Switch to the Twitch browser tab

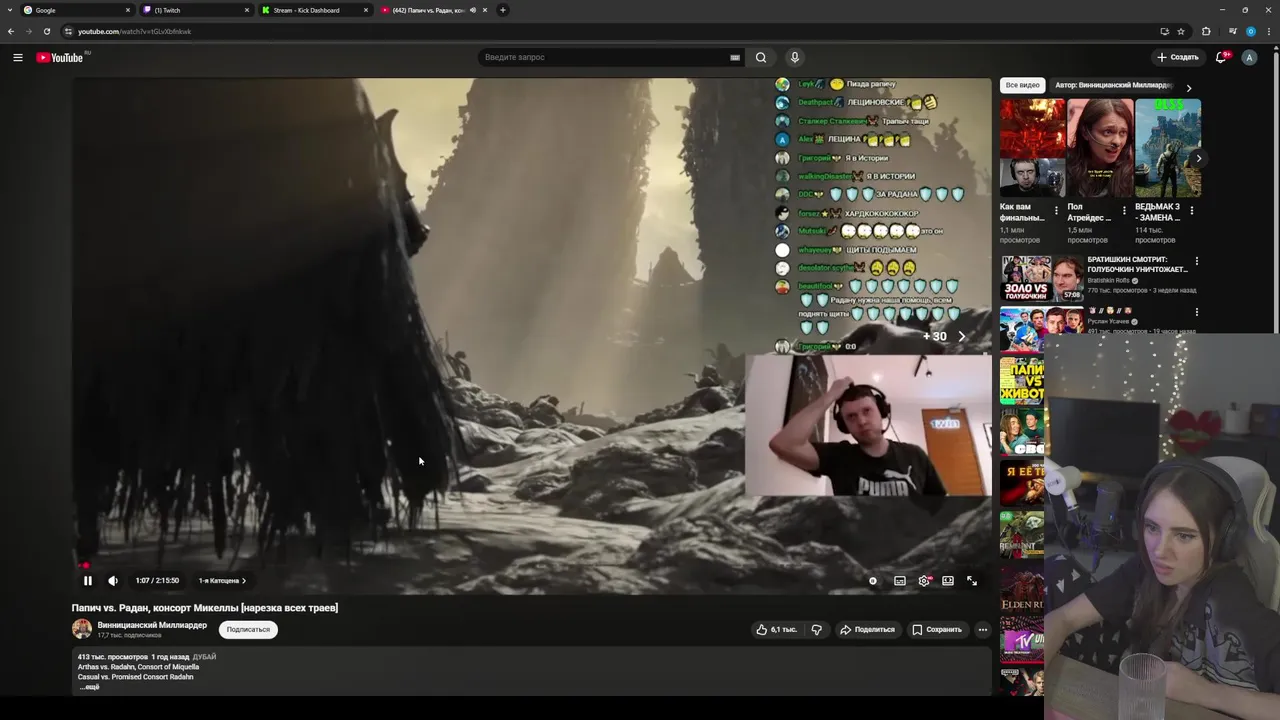[x=196, y=10]
